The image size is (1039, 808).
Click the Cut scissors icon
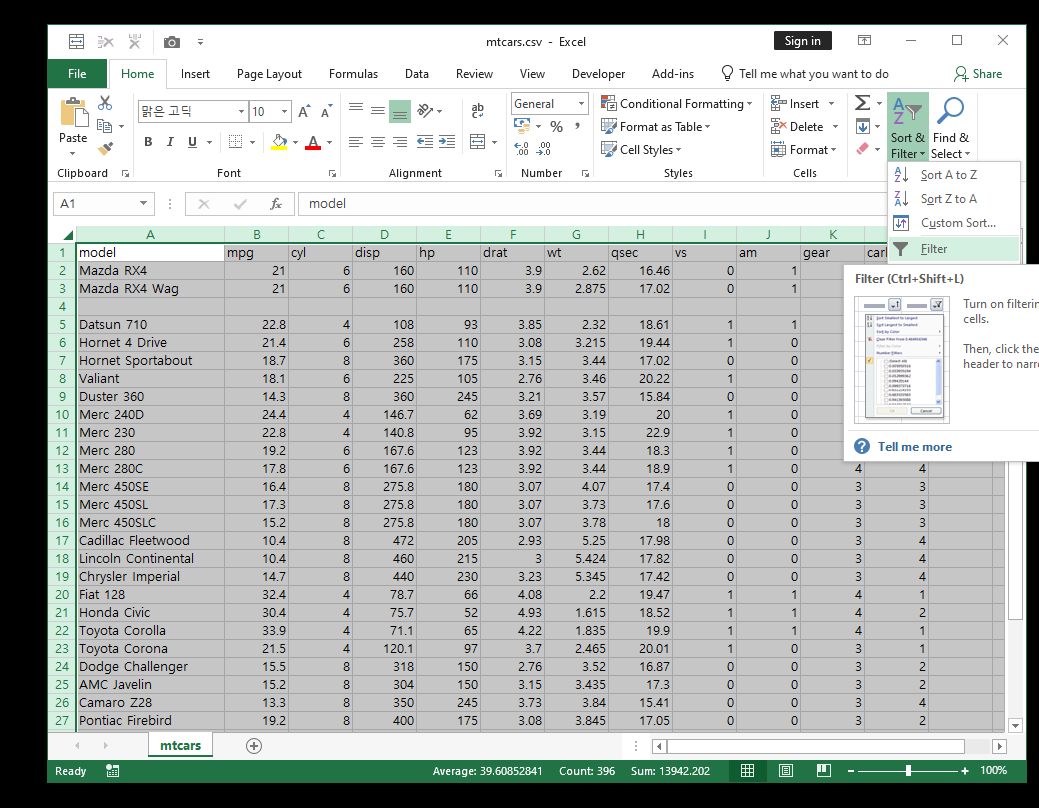tap(105, 103)
